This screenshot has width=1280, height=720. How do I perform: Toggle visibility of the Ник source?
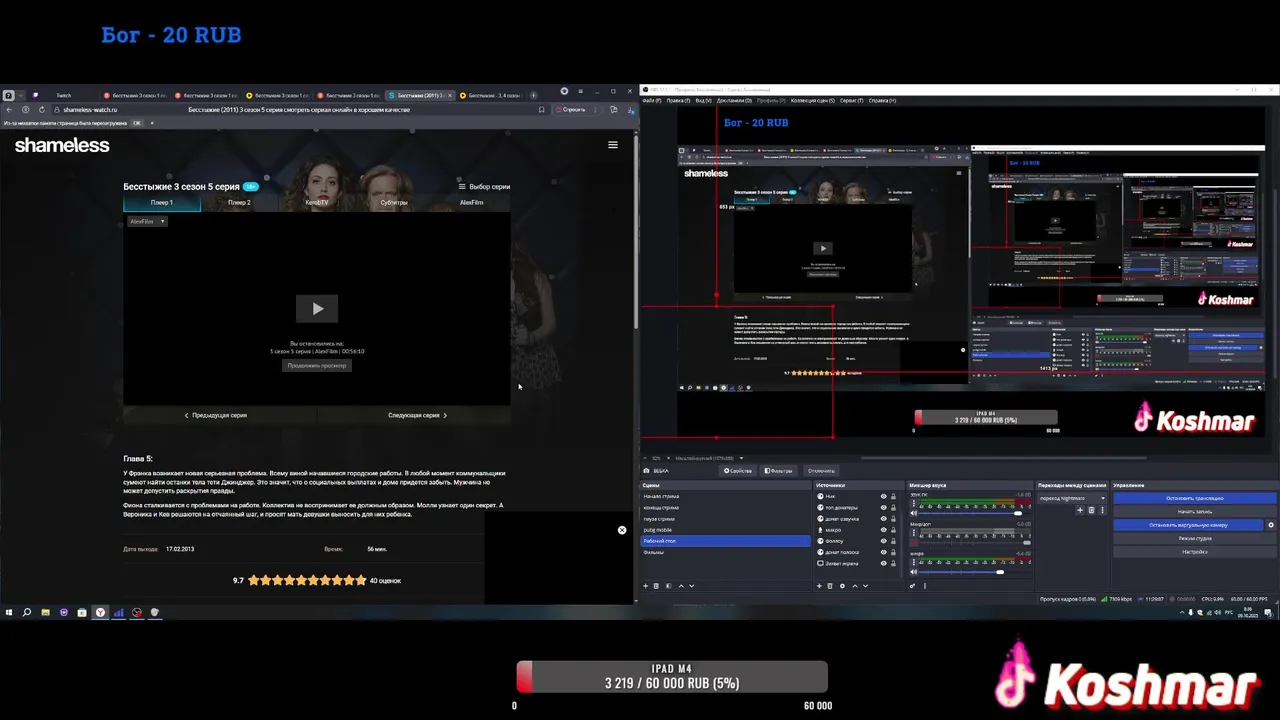tap(883, 496)
